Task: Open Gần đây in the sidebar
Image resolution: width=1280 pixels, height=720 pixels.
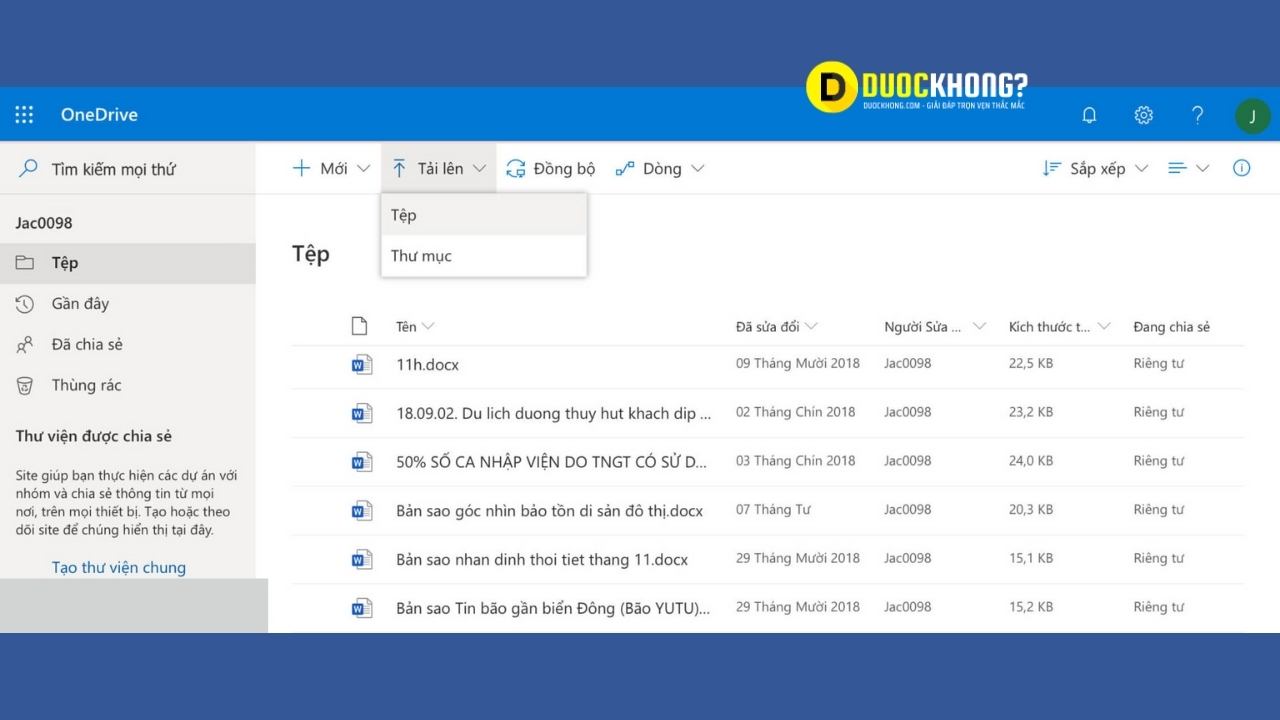Action: point(128,304)
